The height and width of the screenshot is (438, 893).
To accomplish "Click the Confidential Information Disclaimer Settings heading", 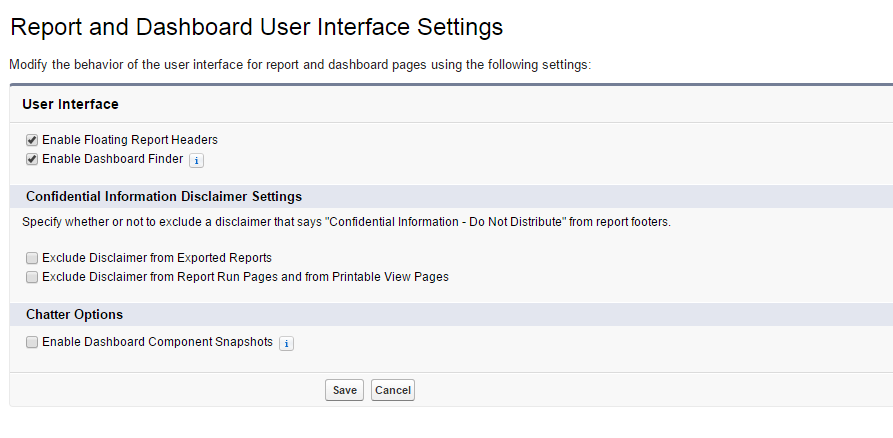I will pyautogui.click(x=164, y=196).
